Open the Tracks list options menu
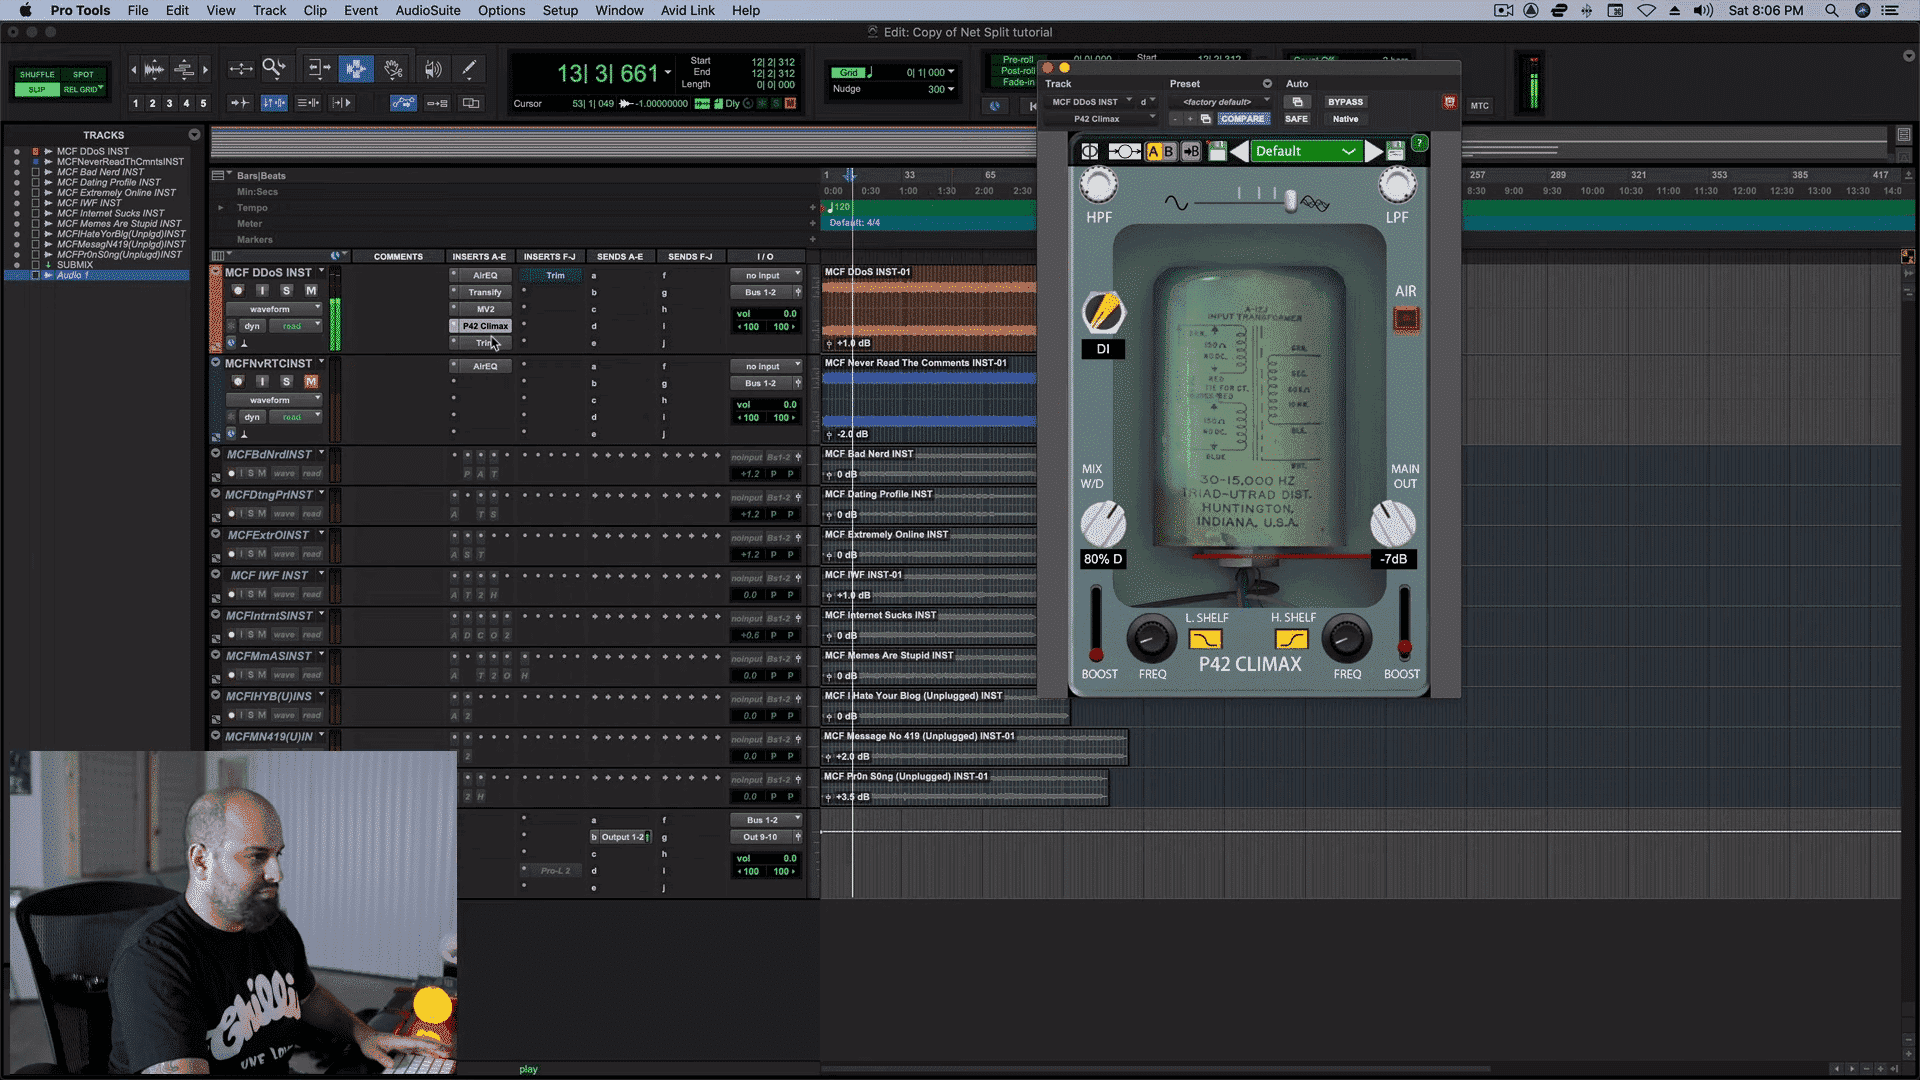Viewport: 1920px width, 1080px height. pos(194,134)
